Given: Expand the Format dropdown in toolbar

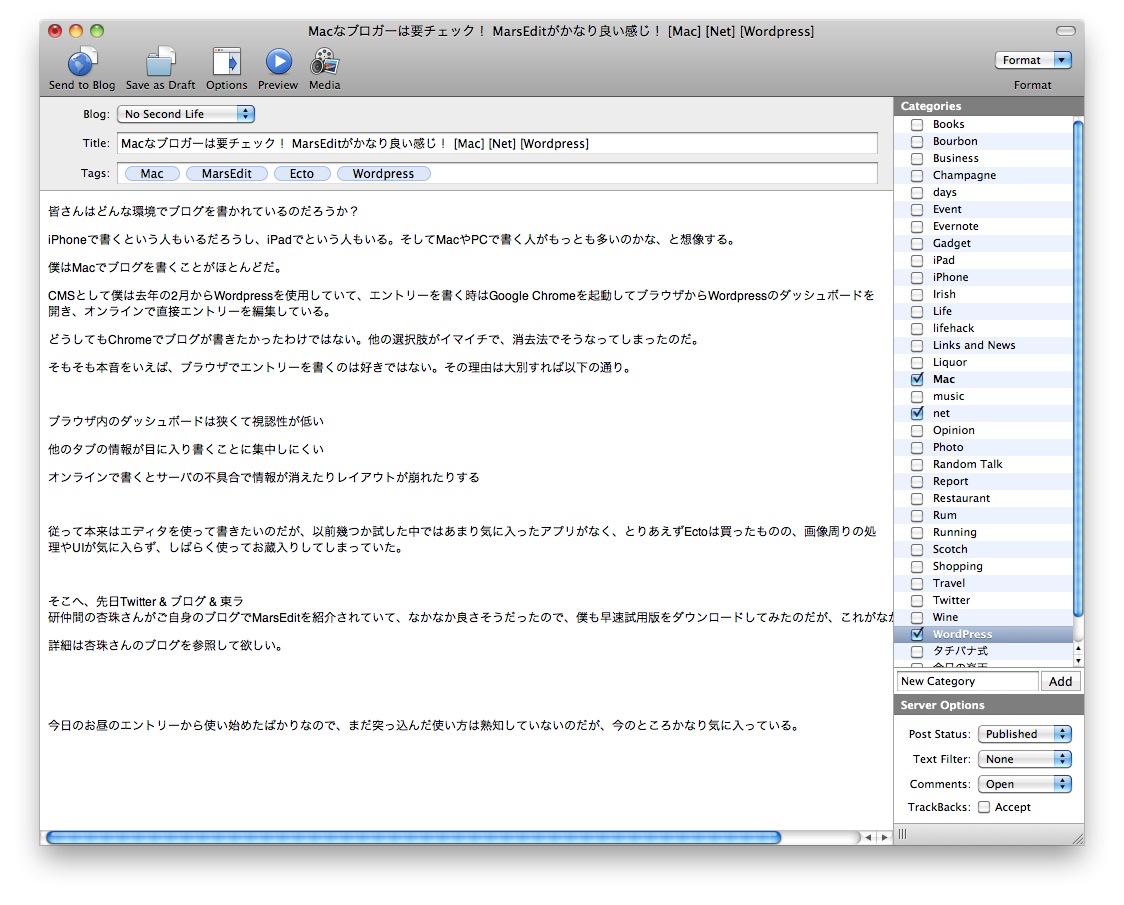Looking at the screenshot, I should [1033, 60].
